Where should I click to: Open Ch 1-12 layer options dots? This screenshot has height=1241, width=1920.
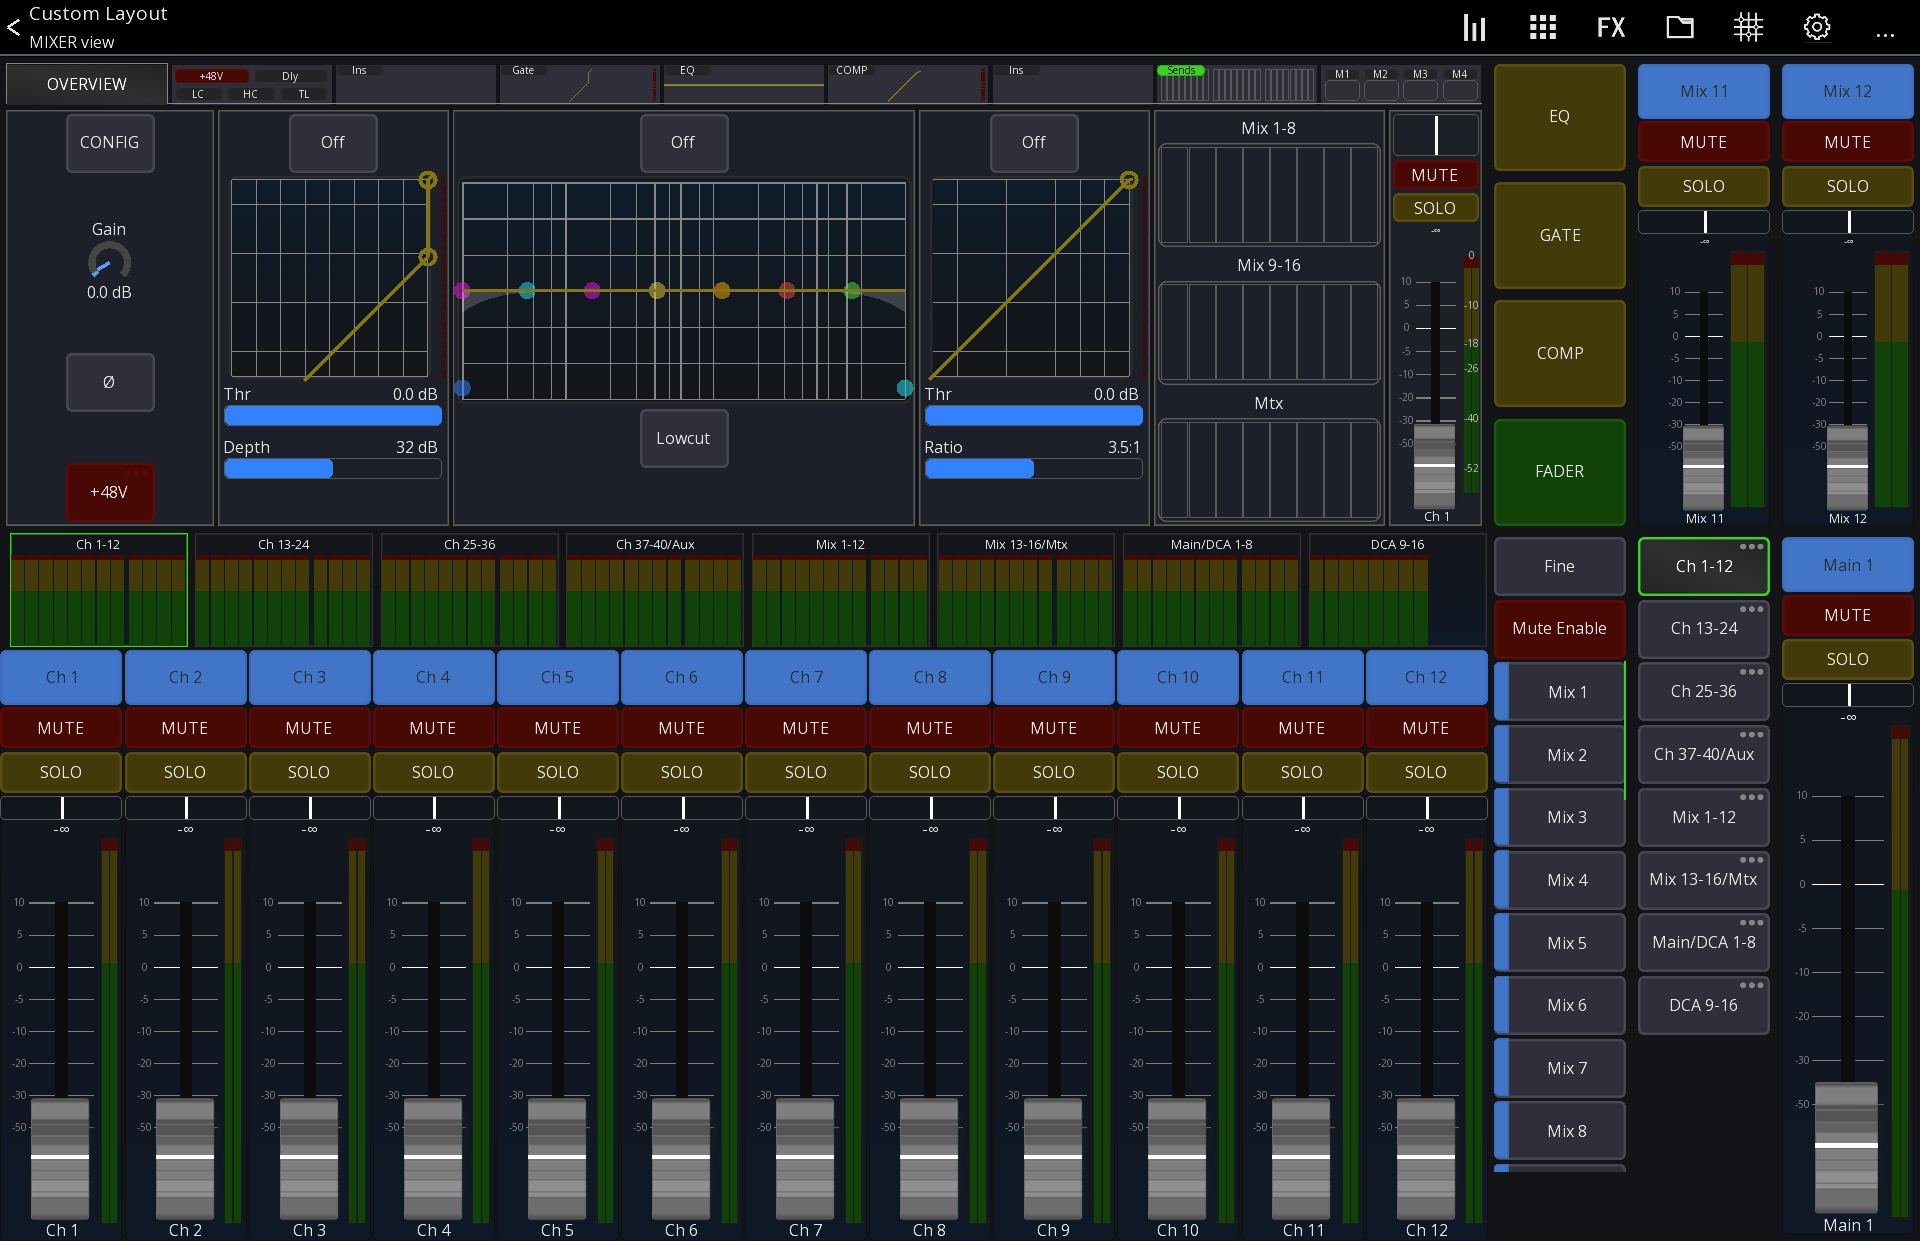(1751, 547)
